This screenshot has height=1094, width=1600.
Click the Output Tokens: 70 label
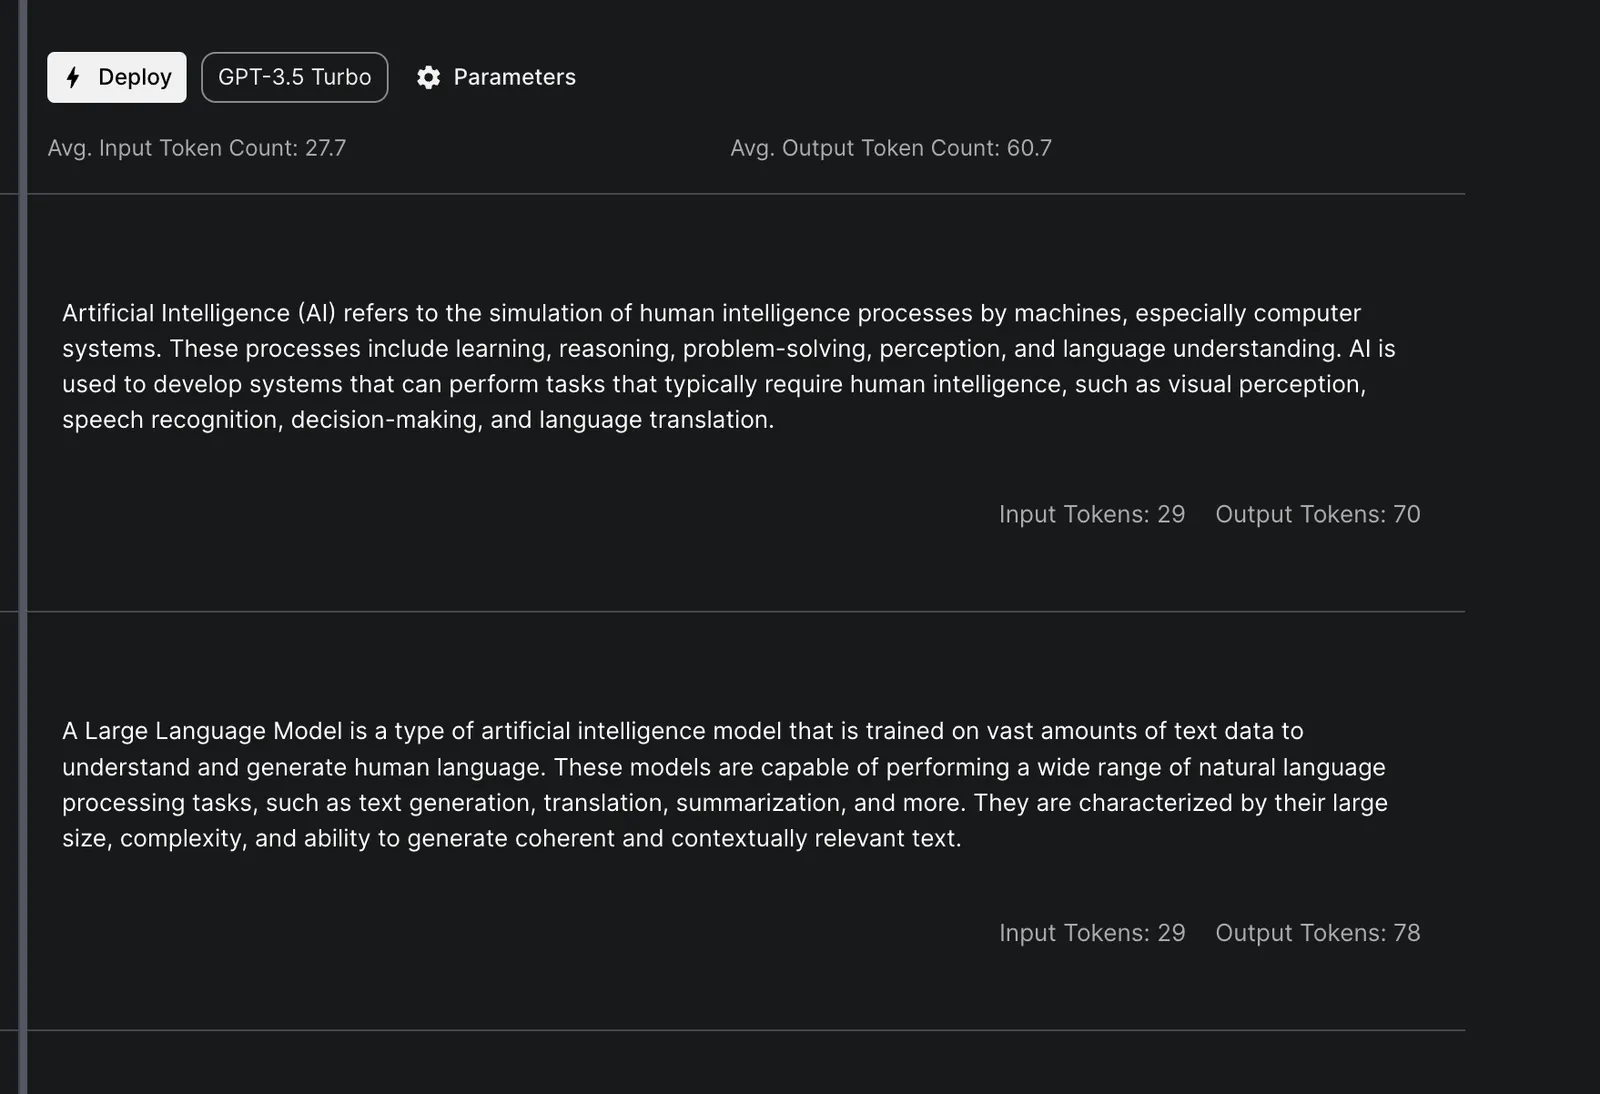[1318, 514]
